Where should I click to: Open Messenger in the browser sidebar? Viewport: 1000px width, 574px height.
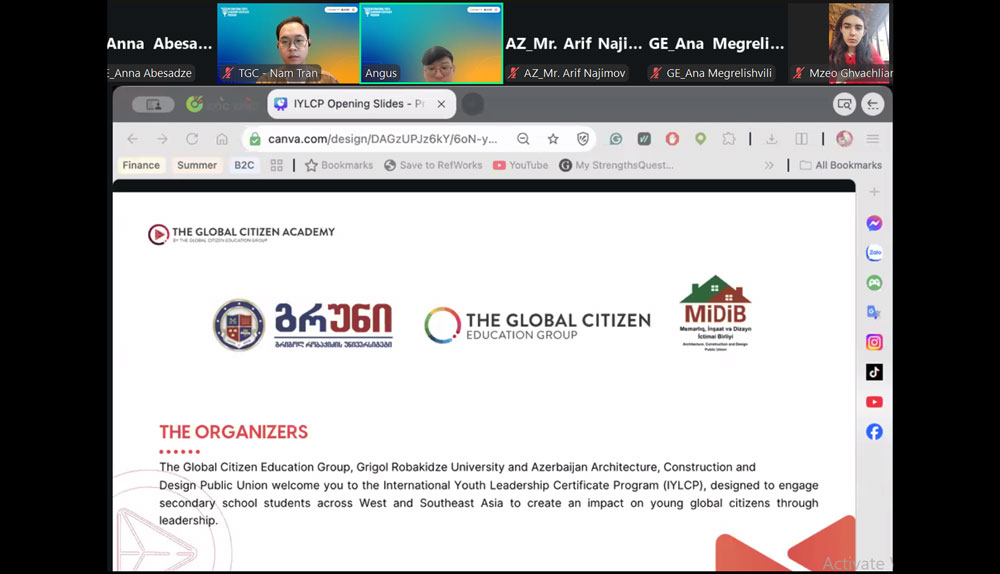[874, 224]
